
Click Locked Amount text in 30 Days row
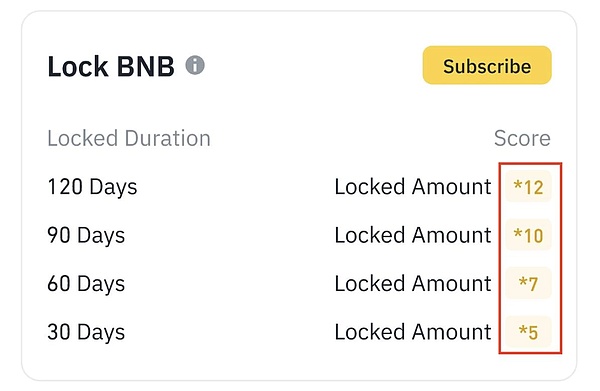point(413,332)
